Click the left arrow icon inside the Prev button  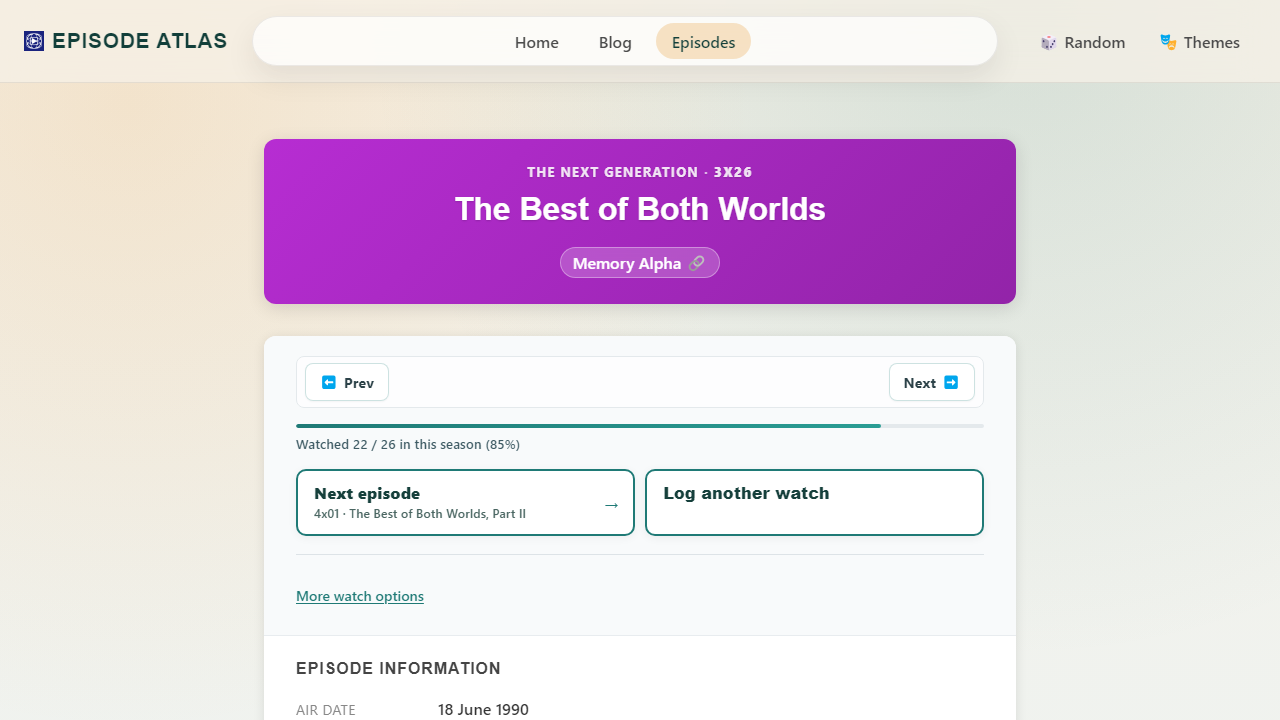(x=329, y=382)
